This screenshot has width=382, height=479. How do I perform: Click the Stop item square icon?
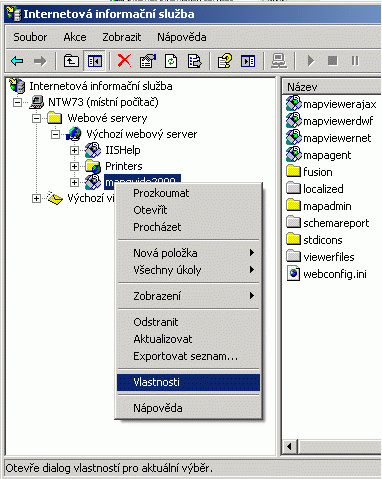coord(332,61)
